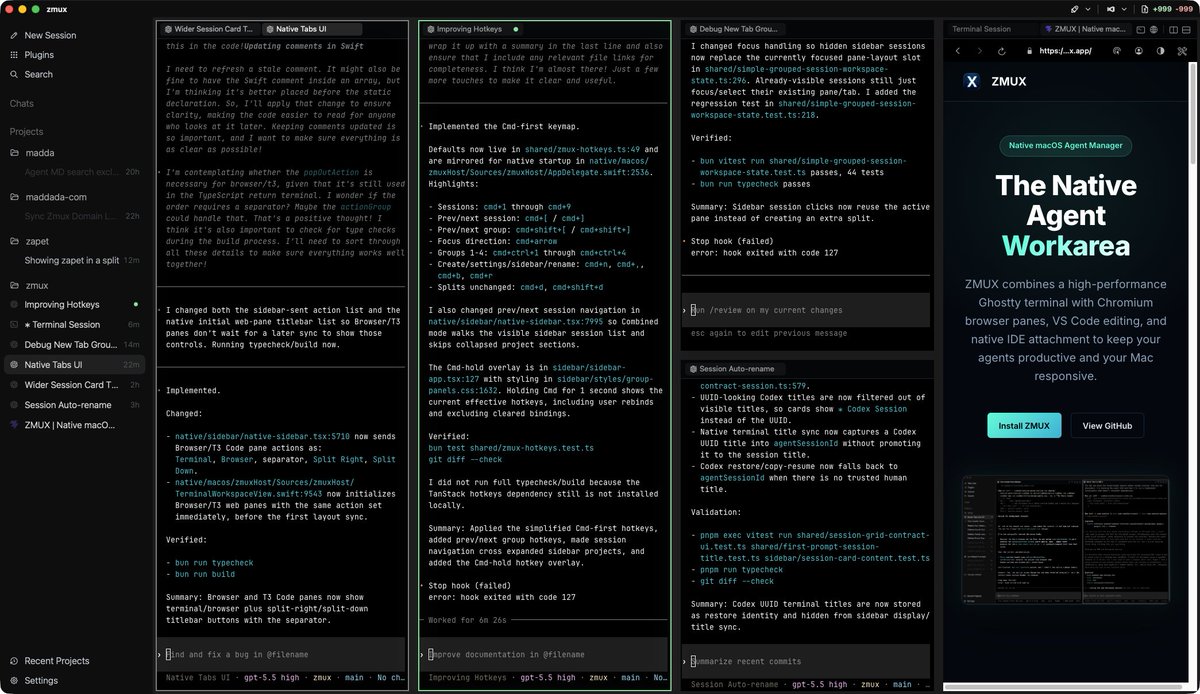Image resolution: width=1200 pixels, height=694 pixels.
Task: Click the Install ZMUX button
Action: pos(1024,425)
